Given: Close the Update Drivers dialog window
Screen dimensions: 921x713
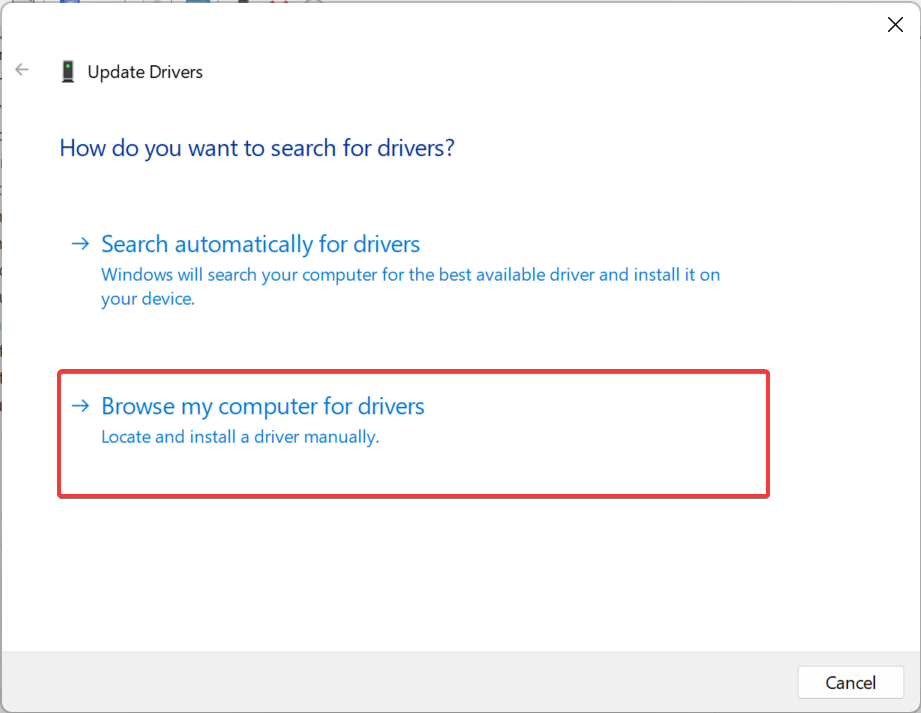Looking at the screenshot, I should [x=895, y=25].
